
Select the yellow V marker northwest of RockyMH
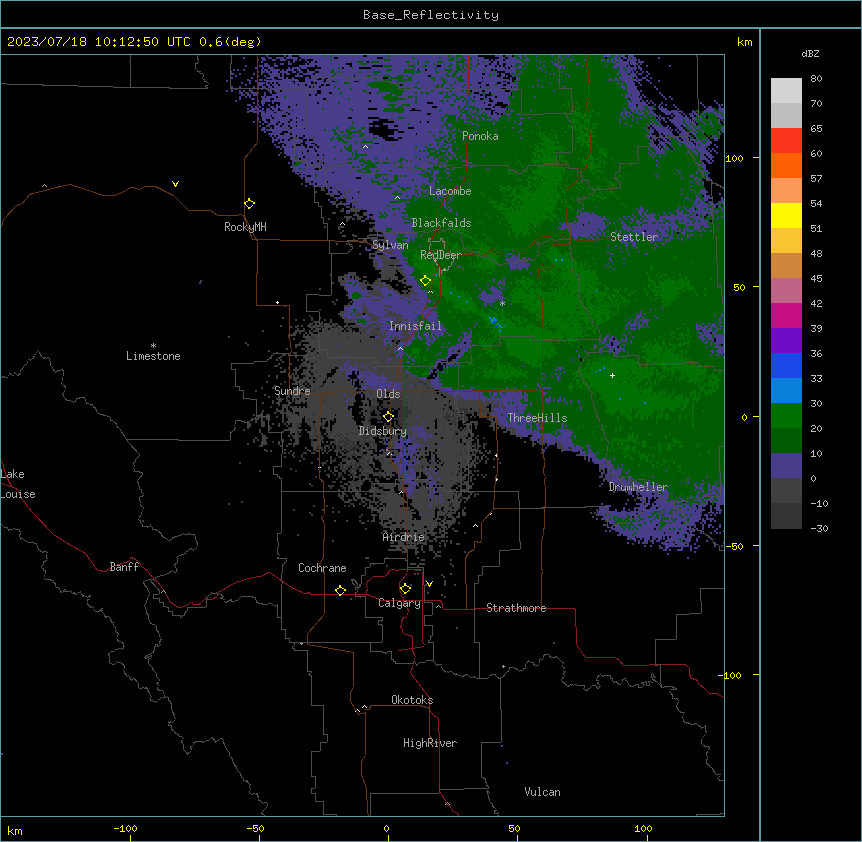tap(175, 184)
